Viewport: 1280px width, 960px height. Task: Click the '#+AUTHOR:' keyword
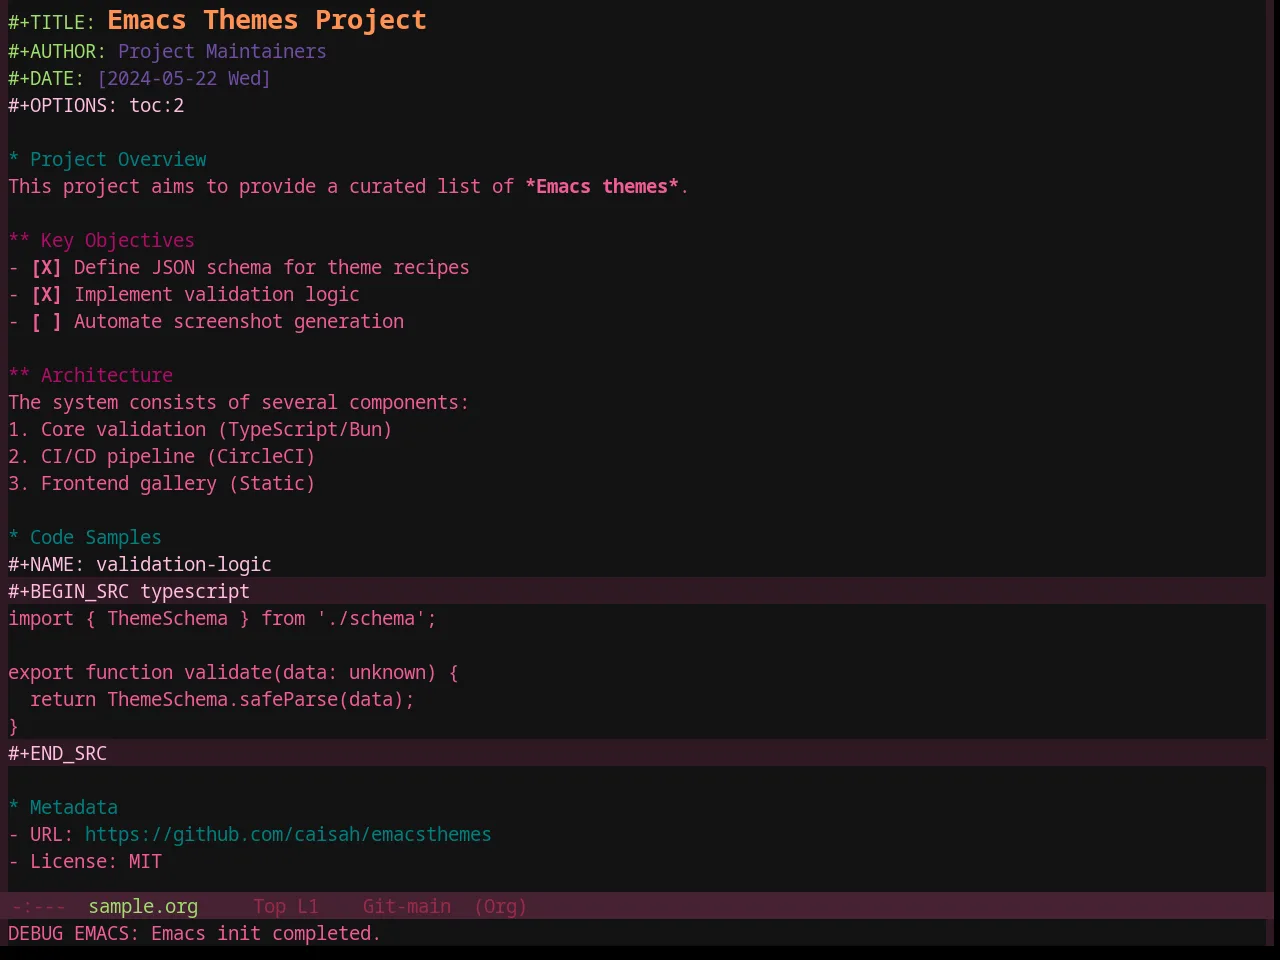[57, 52]
